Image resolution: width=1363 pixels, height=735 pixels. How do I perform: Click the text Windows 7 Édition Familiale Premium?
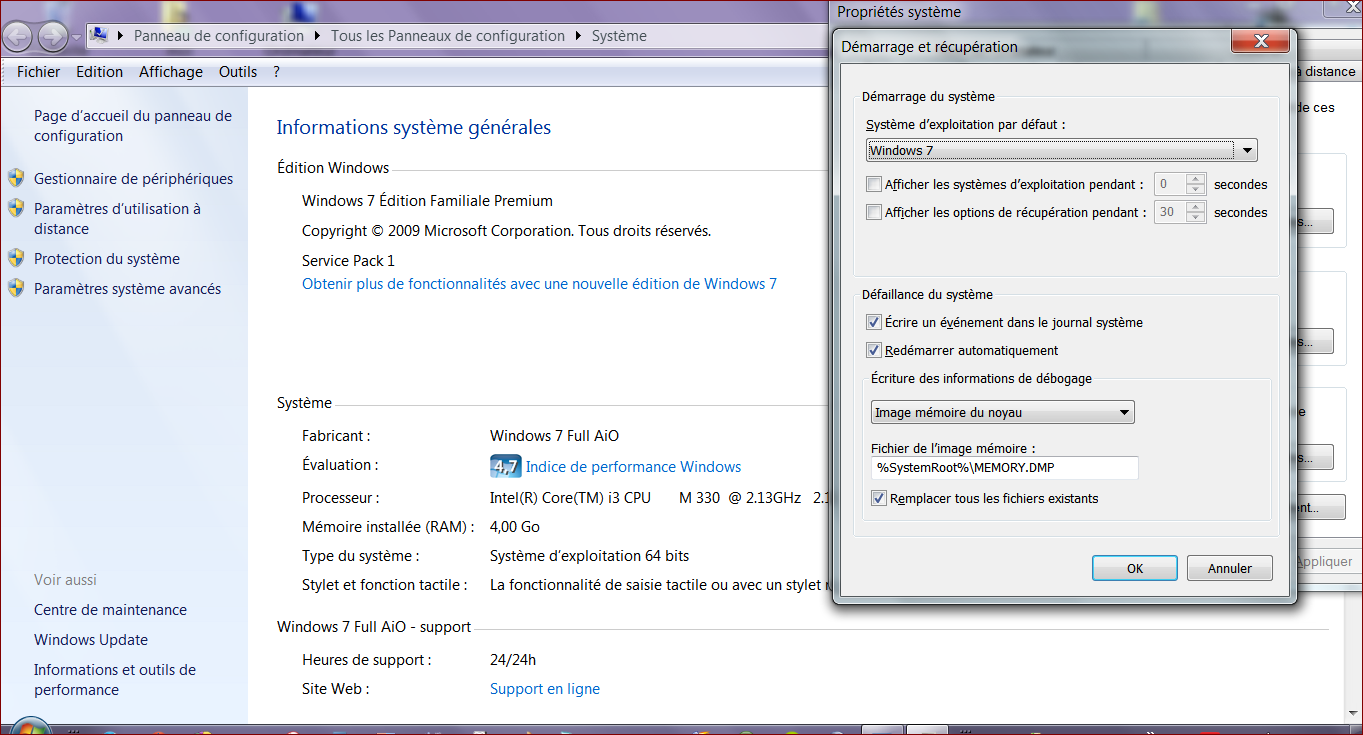(427, 201)
